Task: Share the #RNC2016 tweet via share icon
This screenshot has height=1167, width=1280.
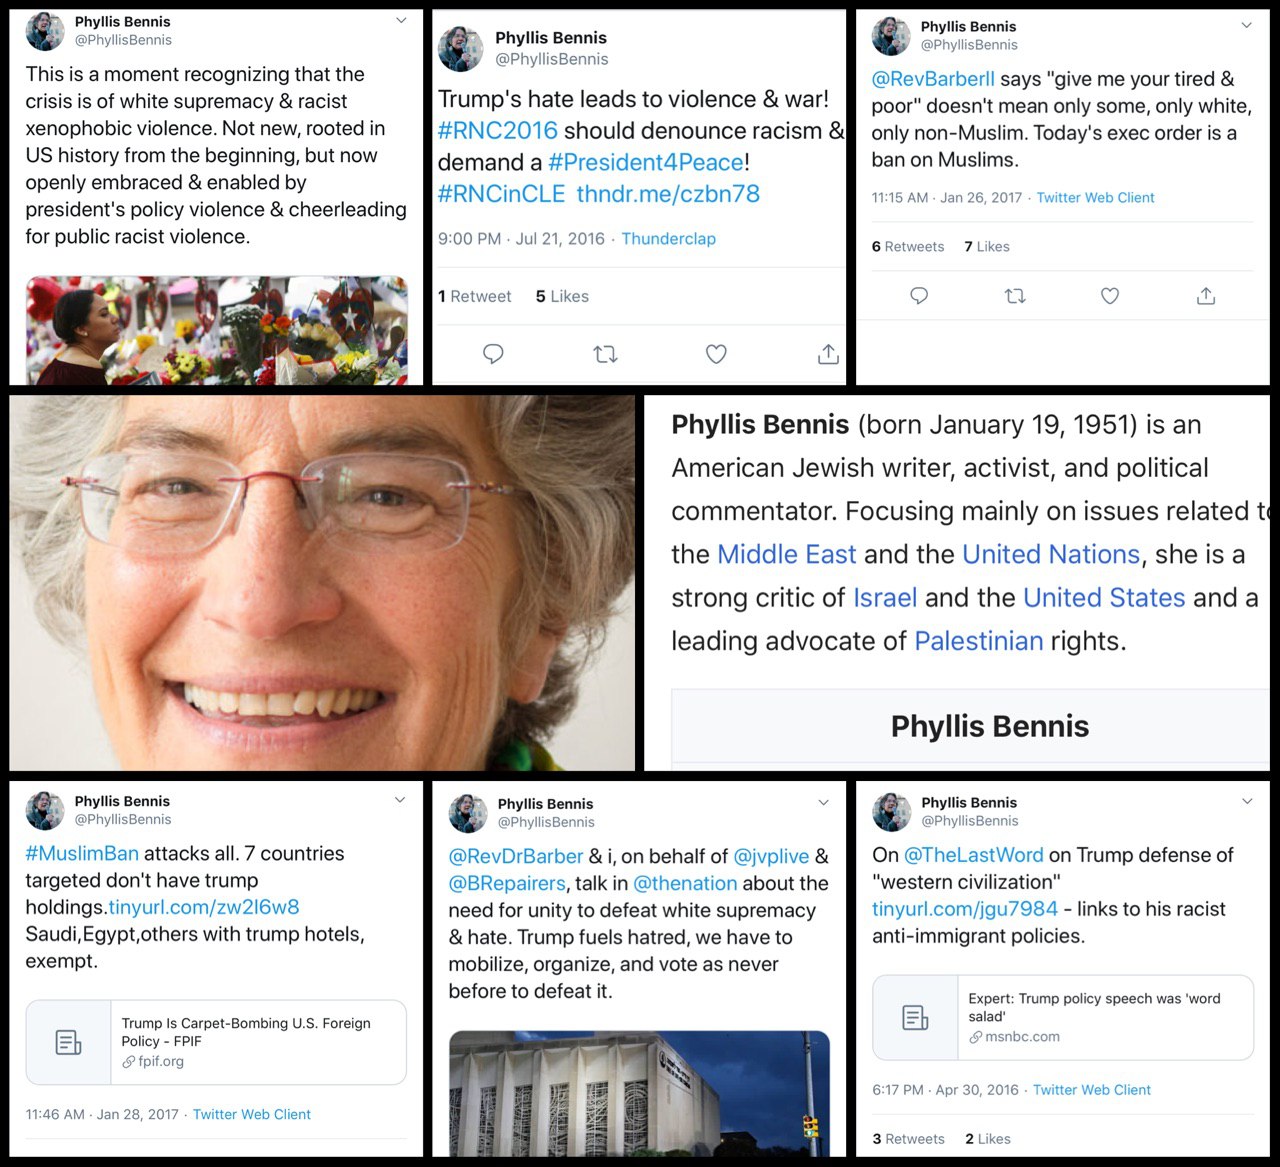Action: click(x=828, y=354)
